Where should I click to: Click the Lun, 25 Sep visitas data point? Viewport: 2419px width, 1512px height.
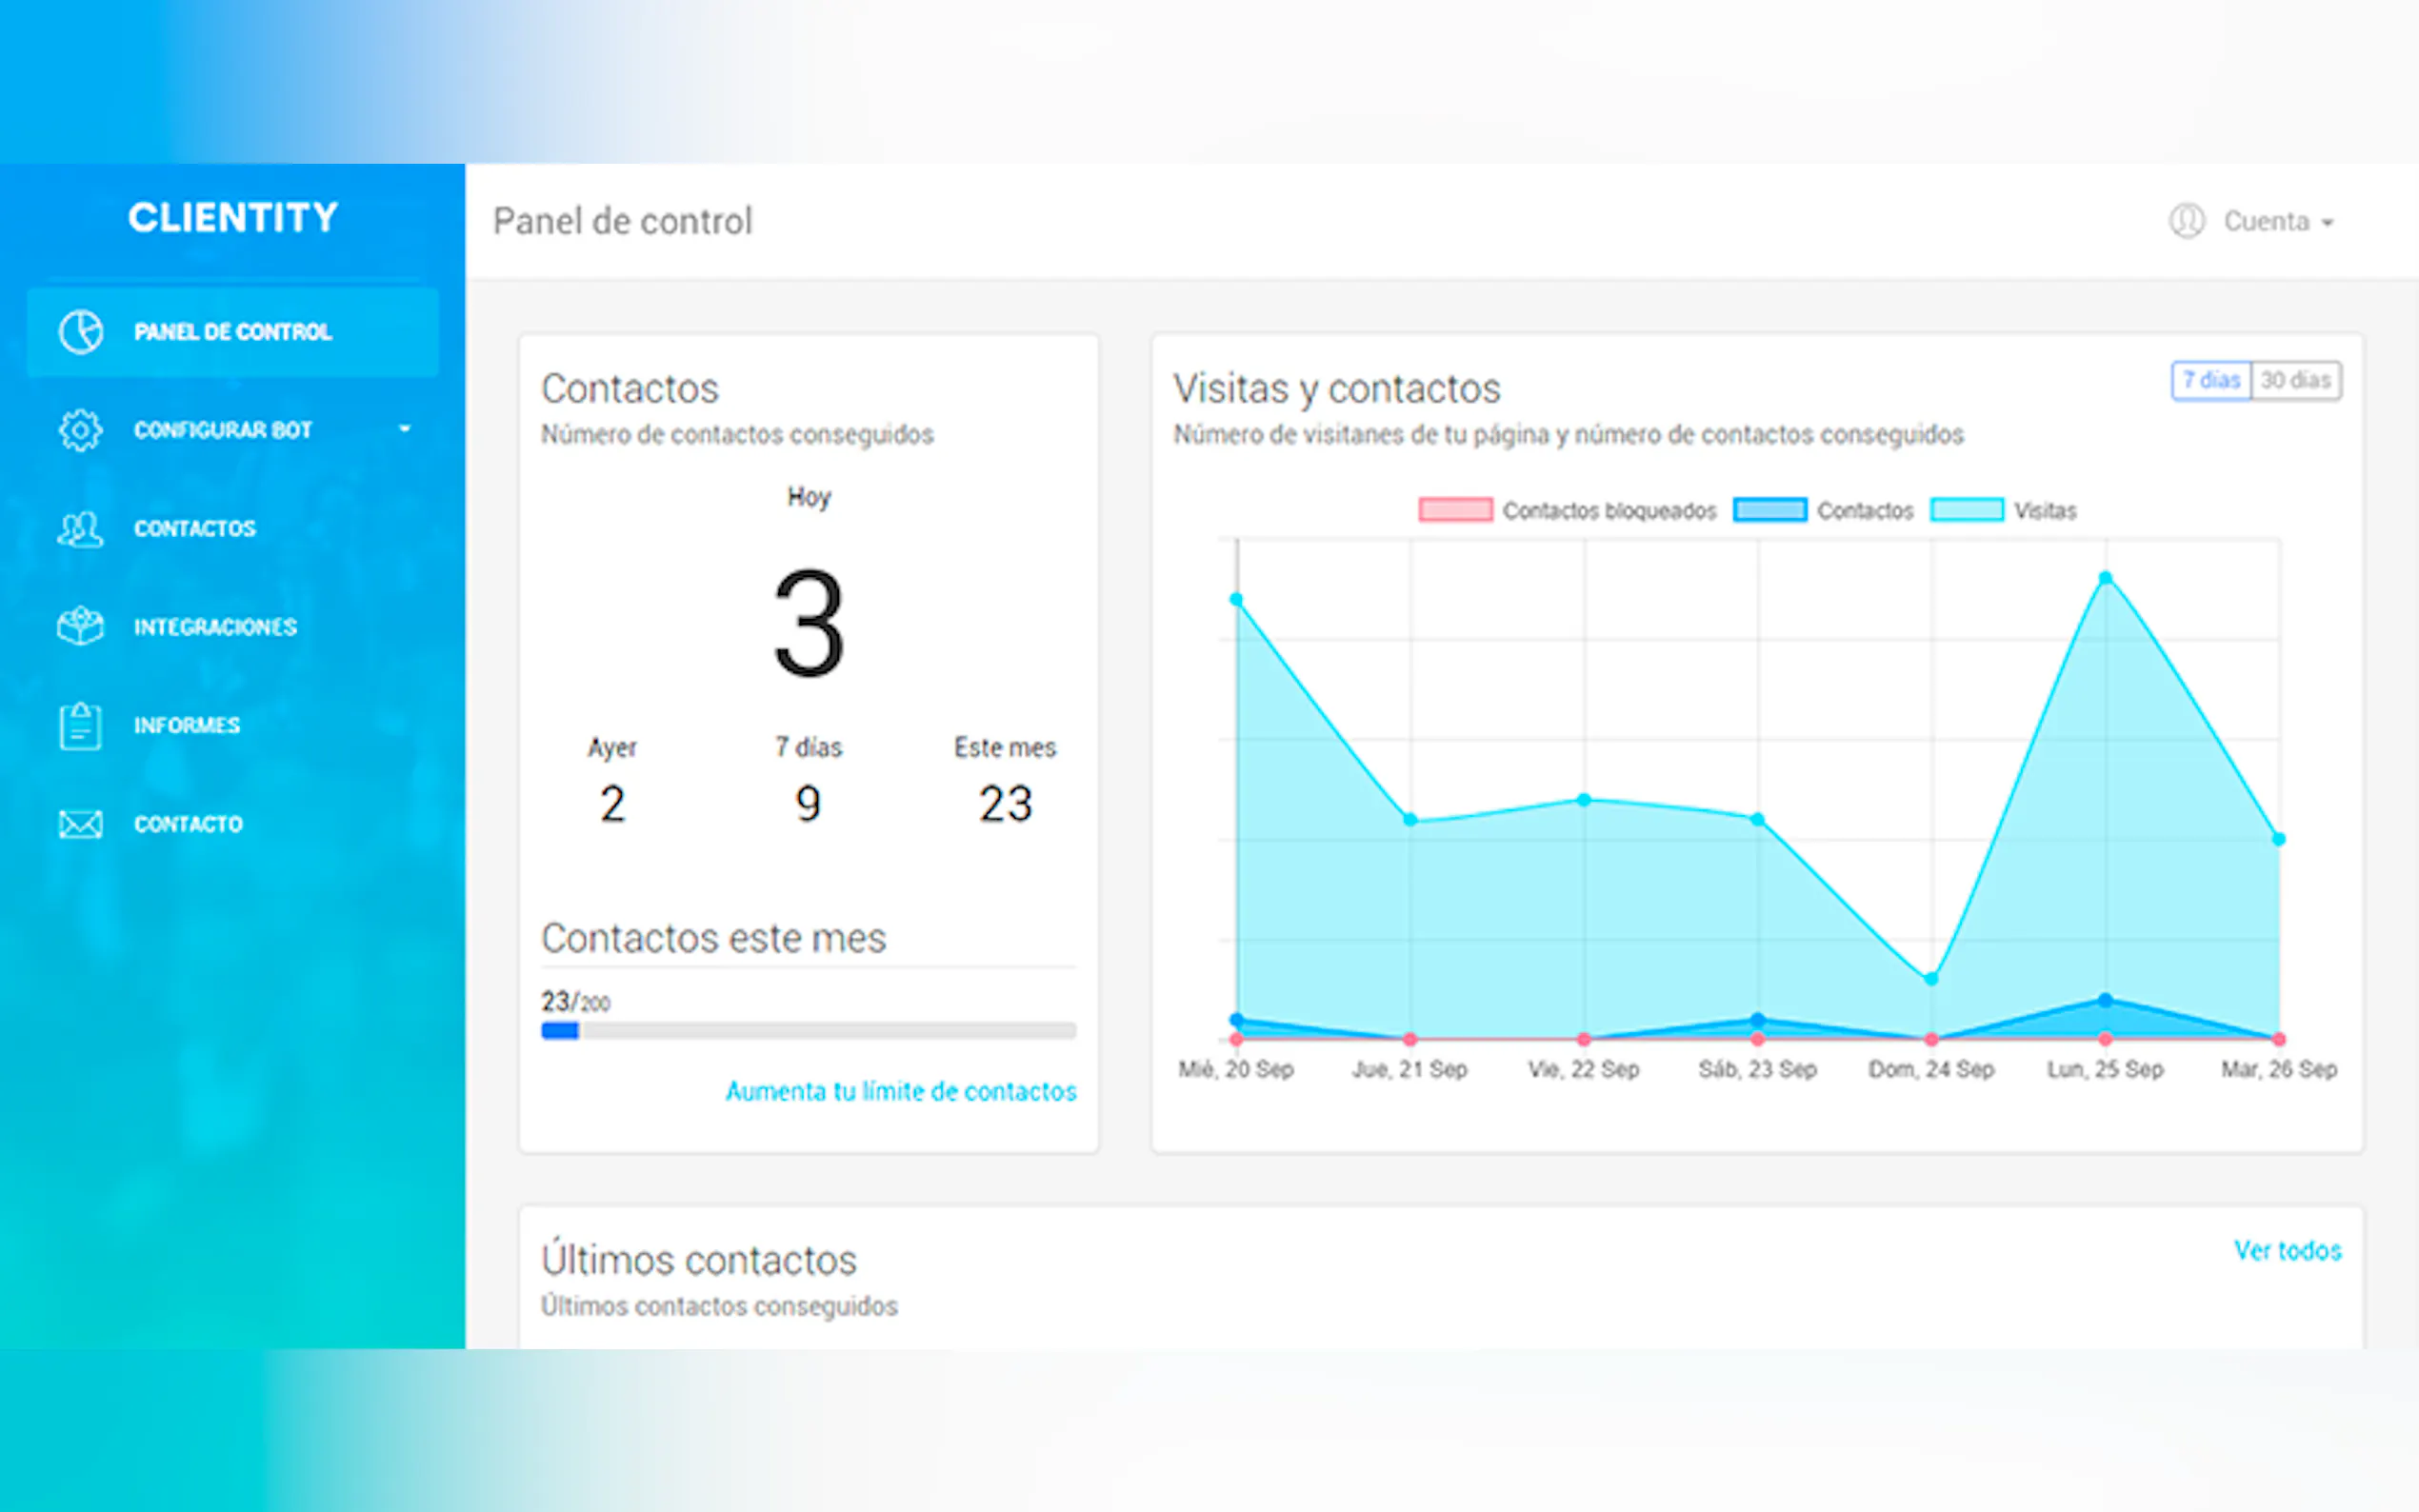coord(2105,578)
